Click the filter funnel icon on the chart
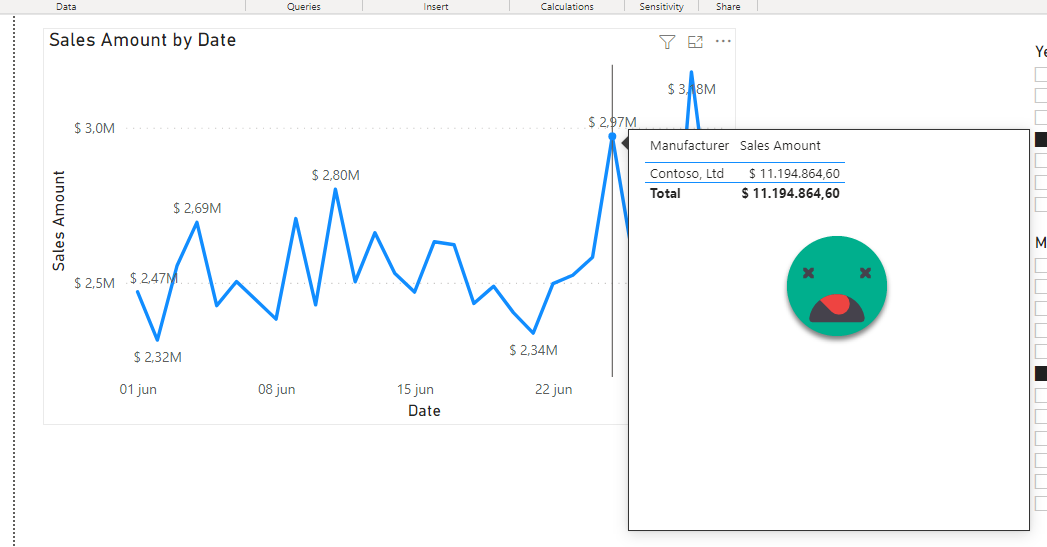 tap(667, 42)
